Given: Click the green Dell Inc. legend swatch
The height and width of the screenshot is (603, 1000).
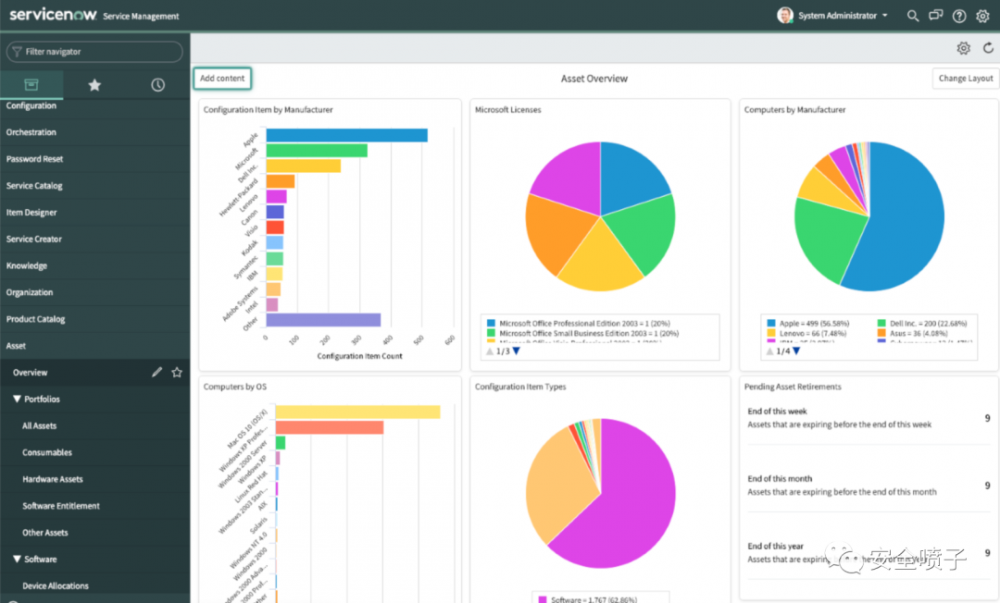Looking at the screenshot, I should [881, 323].
